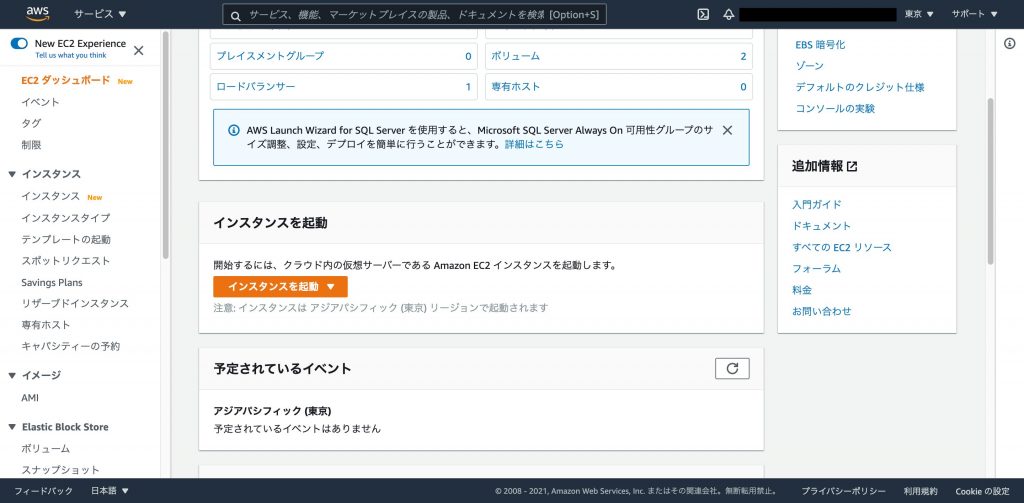
Task: Open the サポート dropdown menu
Action: tap(974, 14)
